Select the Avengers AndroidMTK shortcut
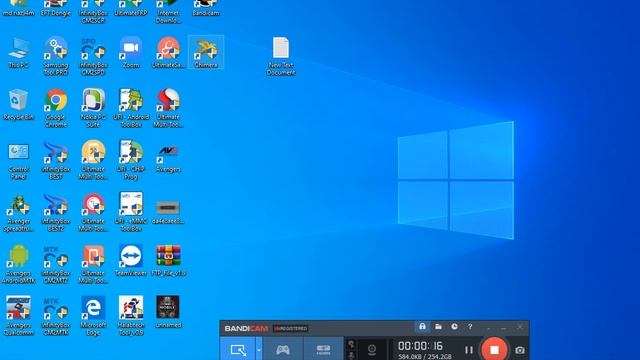 (x=18, y=264)
